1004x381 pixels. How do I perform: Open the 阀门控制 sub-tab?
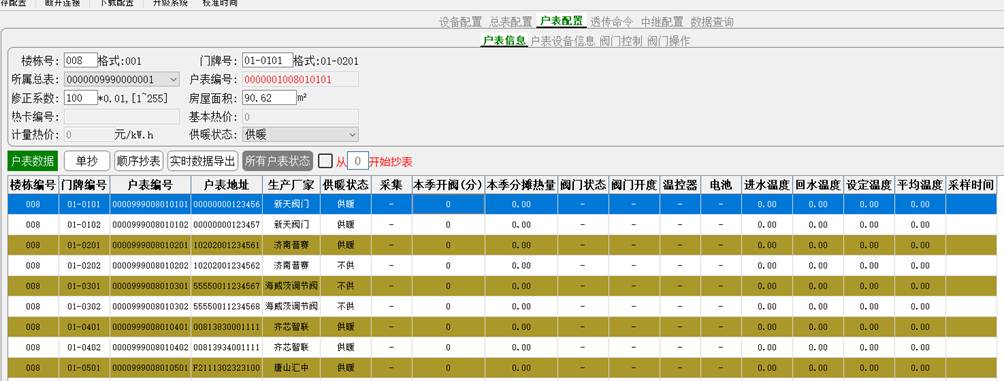(x=620, y=41)
